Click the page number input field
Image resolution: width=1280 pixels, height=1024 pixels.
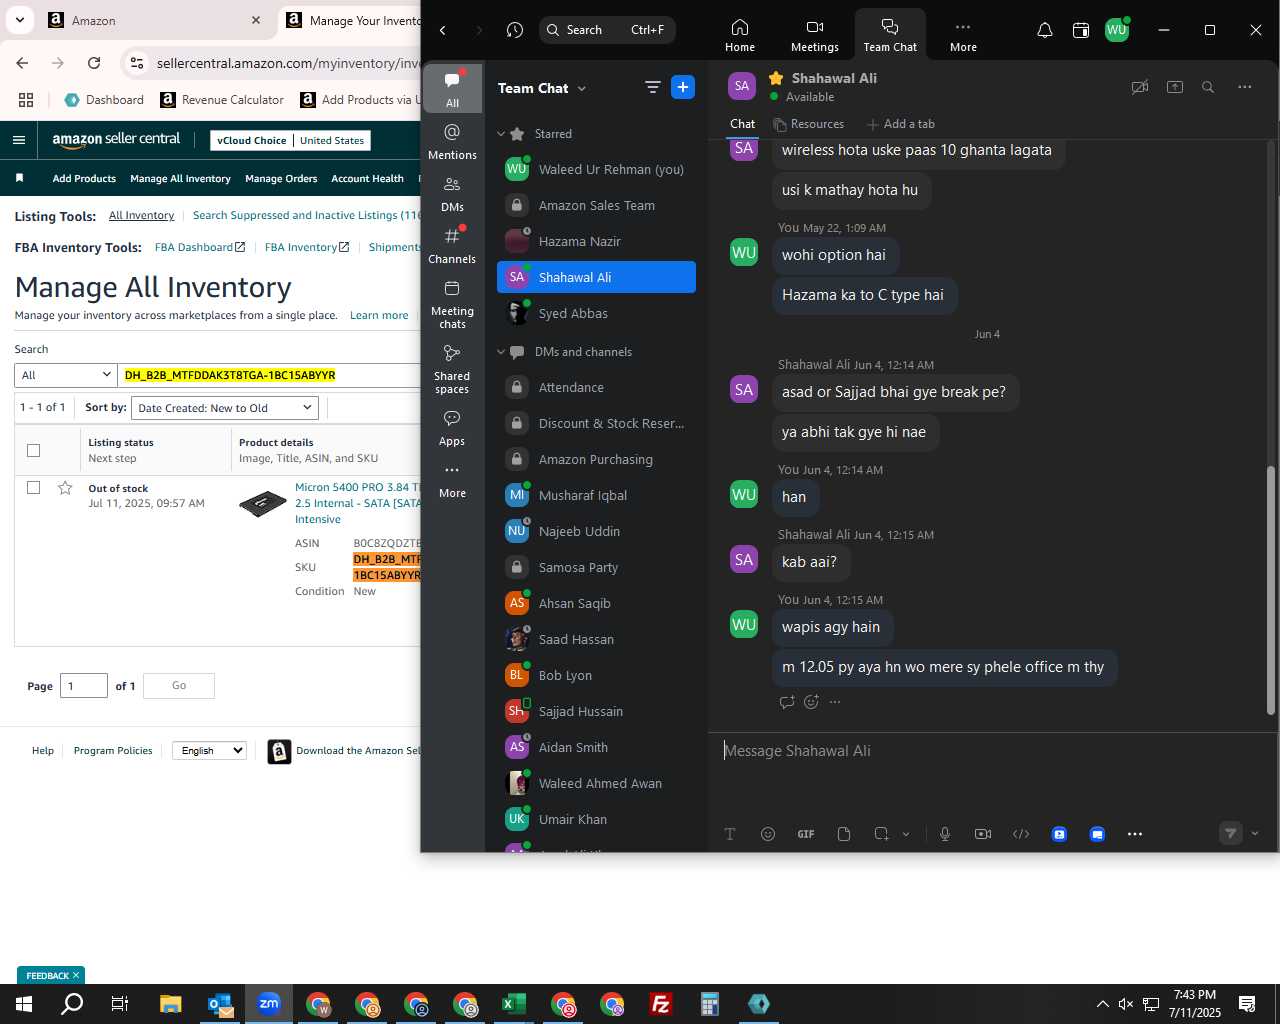click(x=84, y=686)
